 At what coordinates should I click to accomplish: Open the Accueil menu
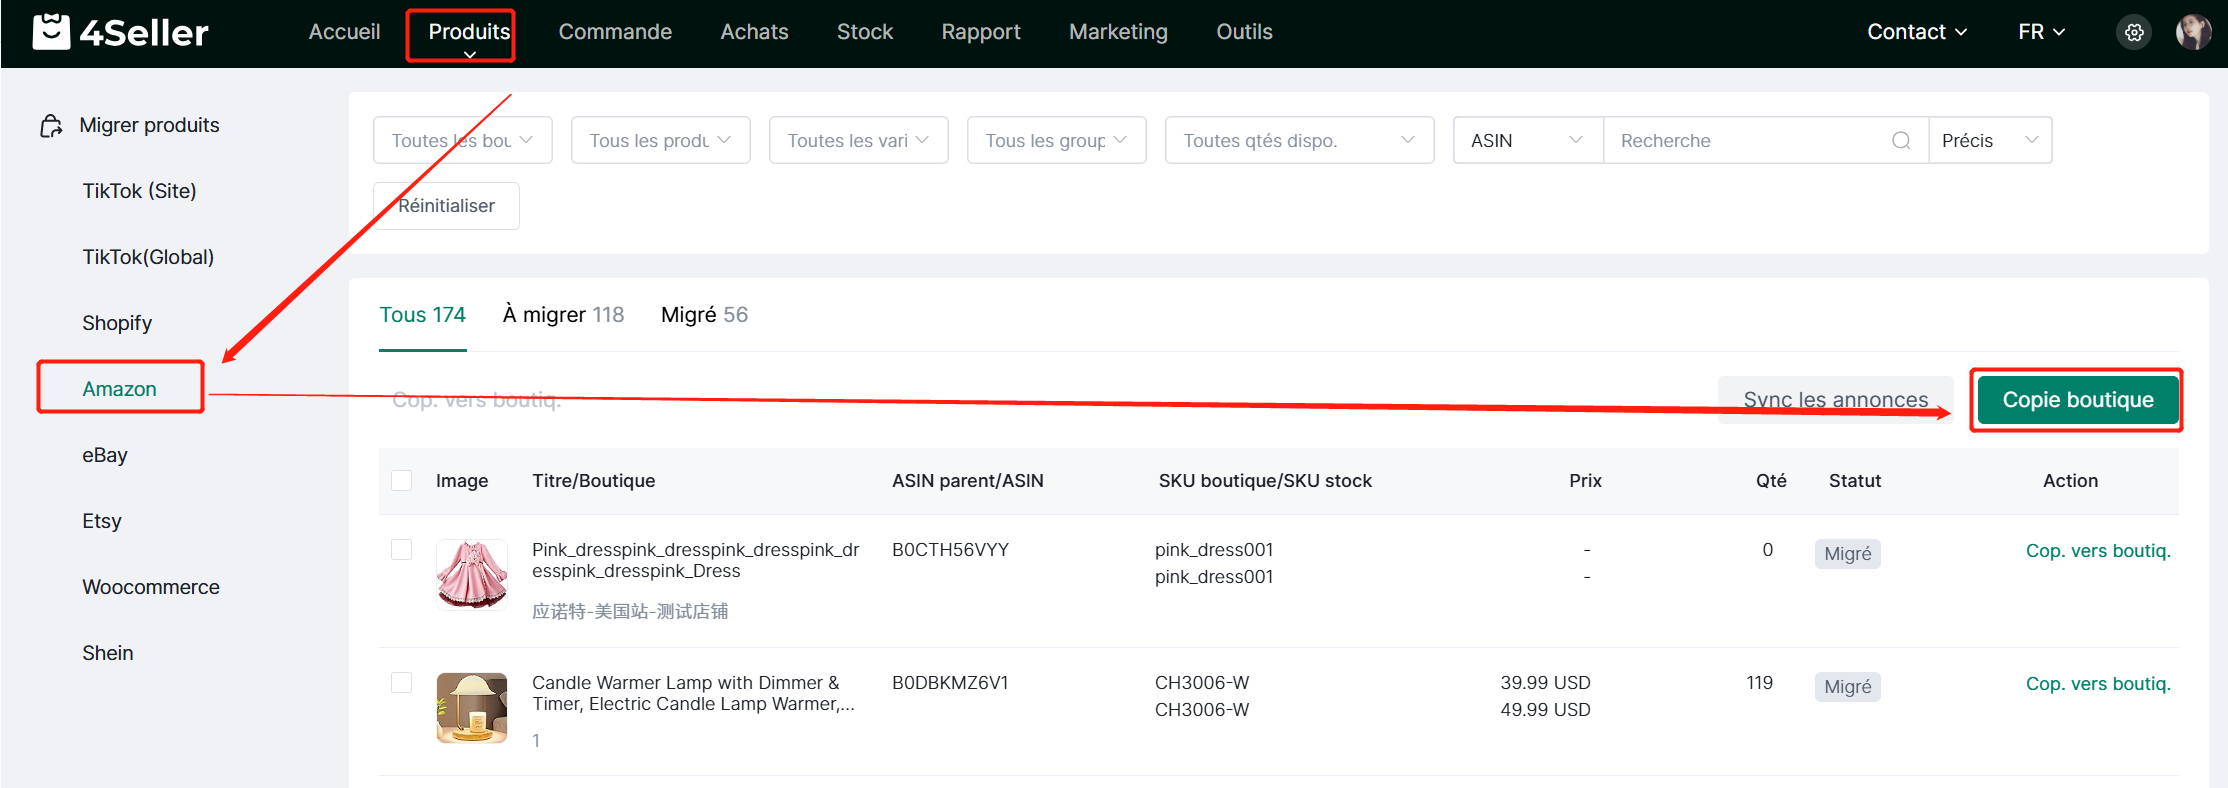(344, 32)
